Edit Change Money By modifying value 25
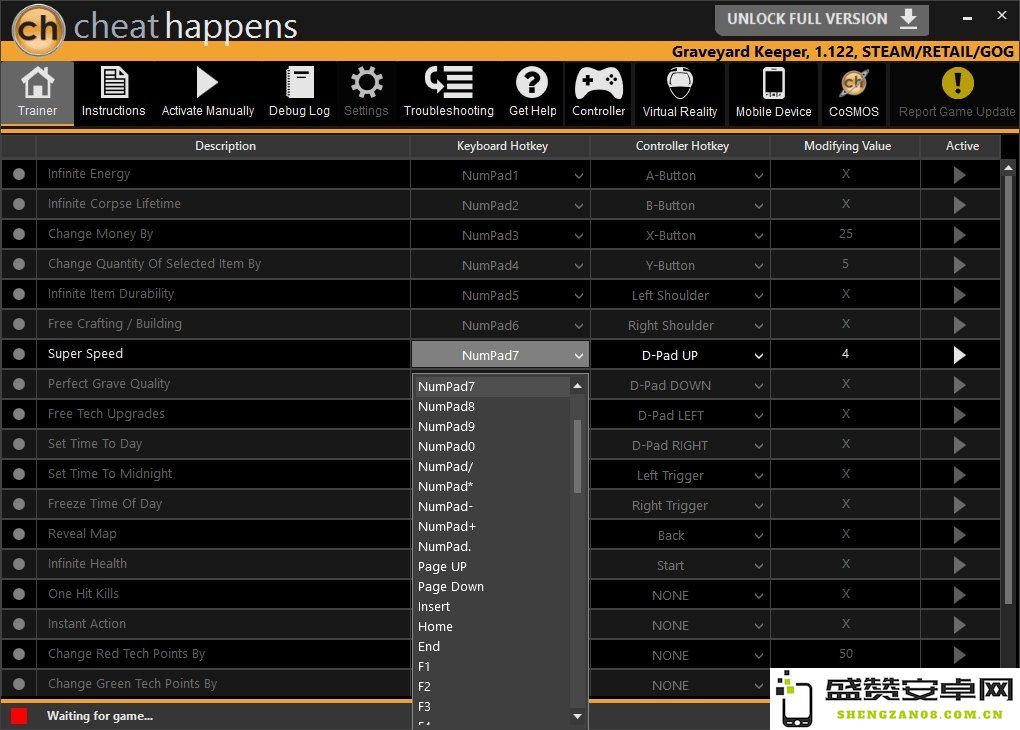 click(845, 234)
